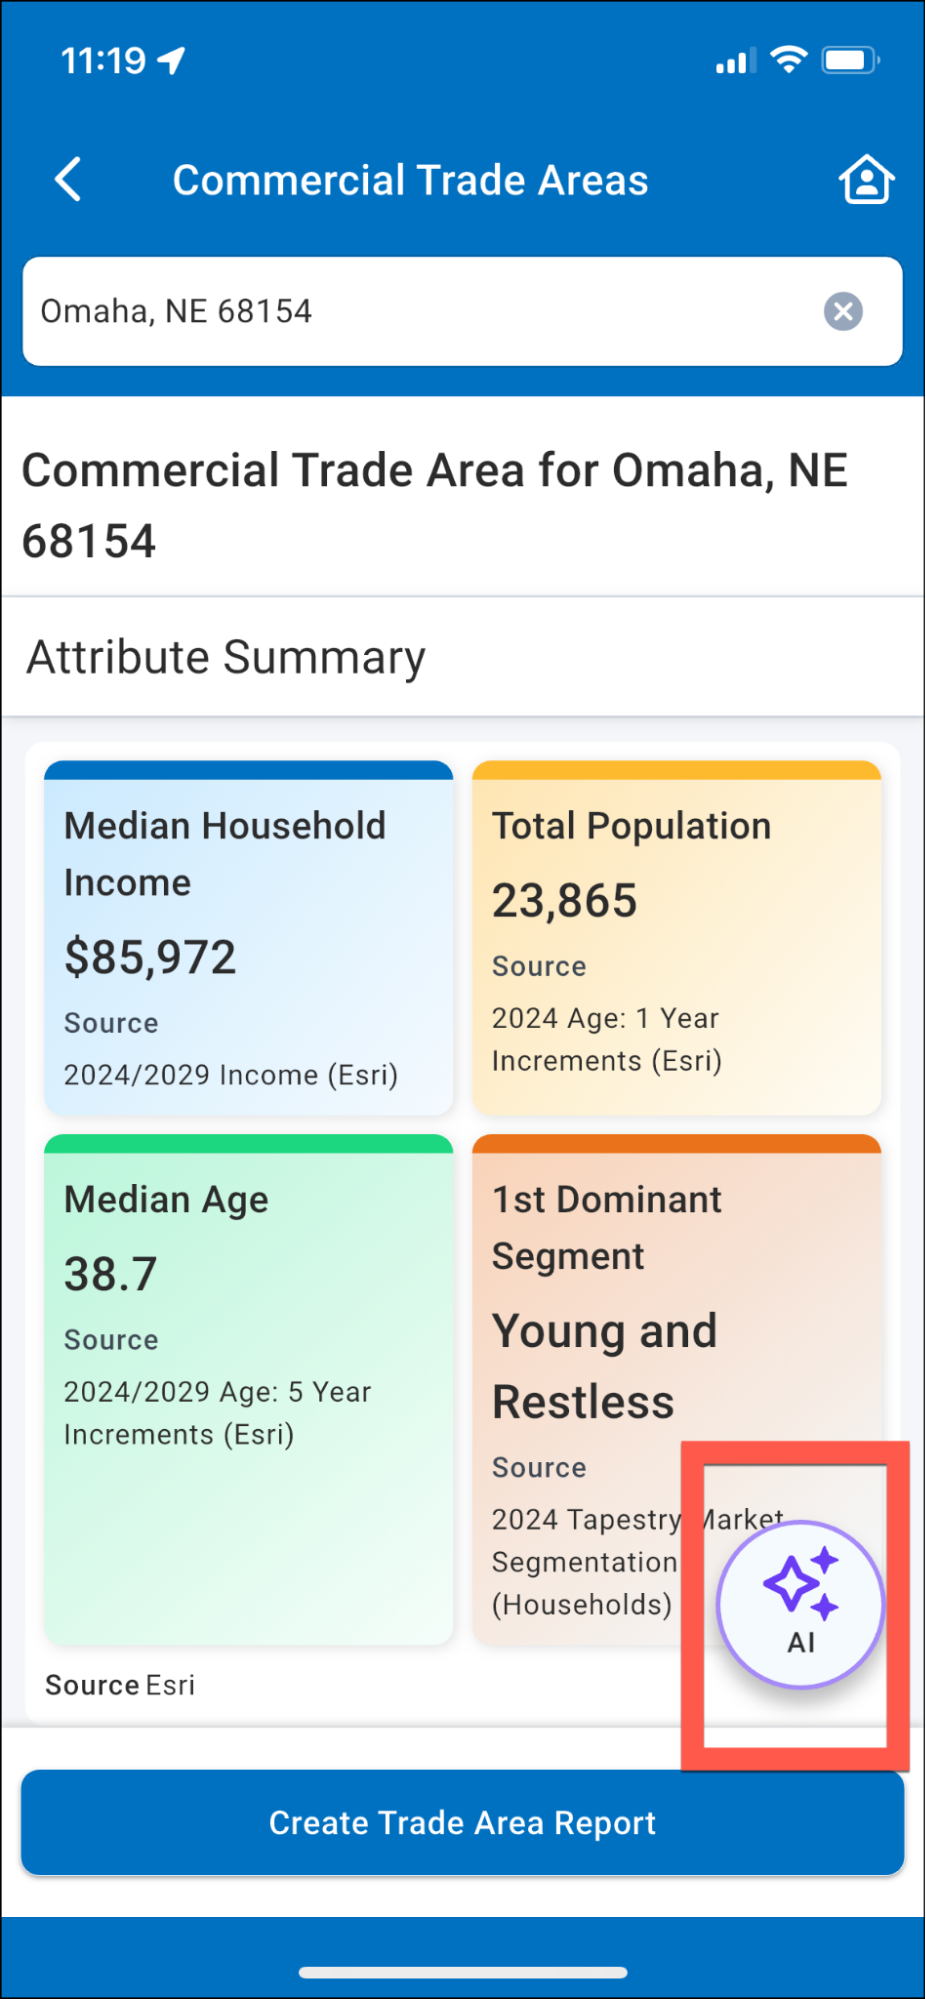The height and width of the screenshot is (1999, 926).
Task: Select the Total Population card
Action: coord(676,938)
